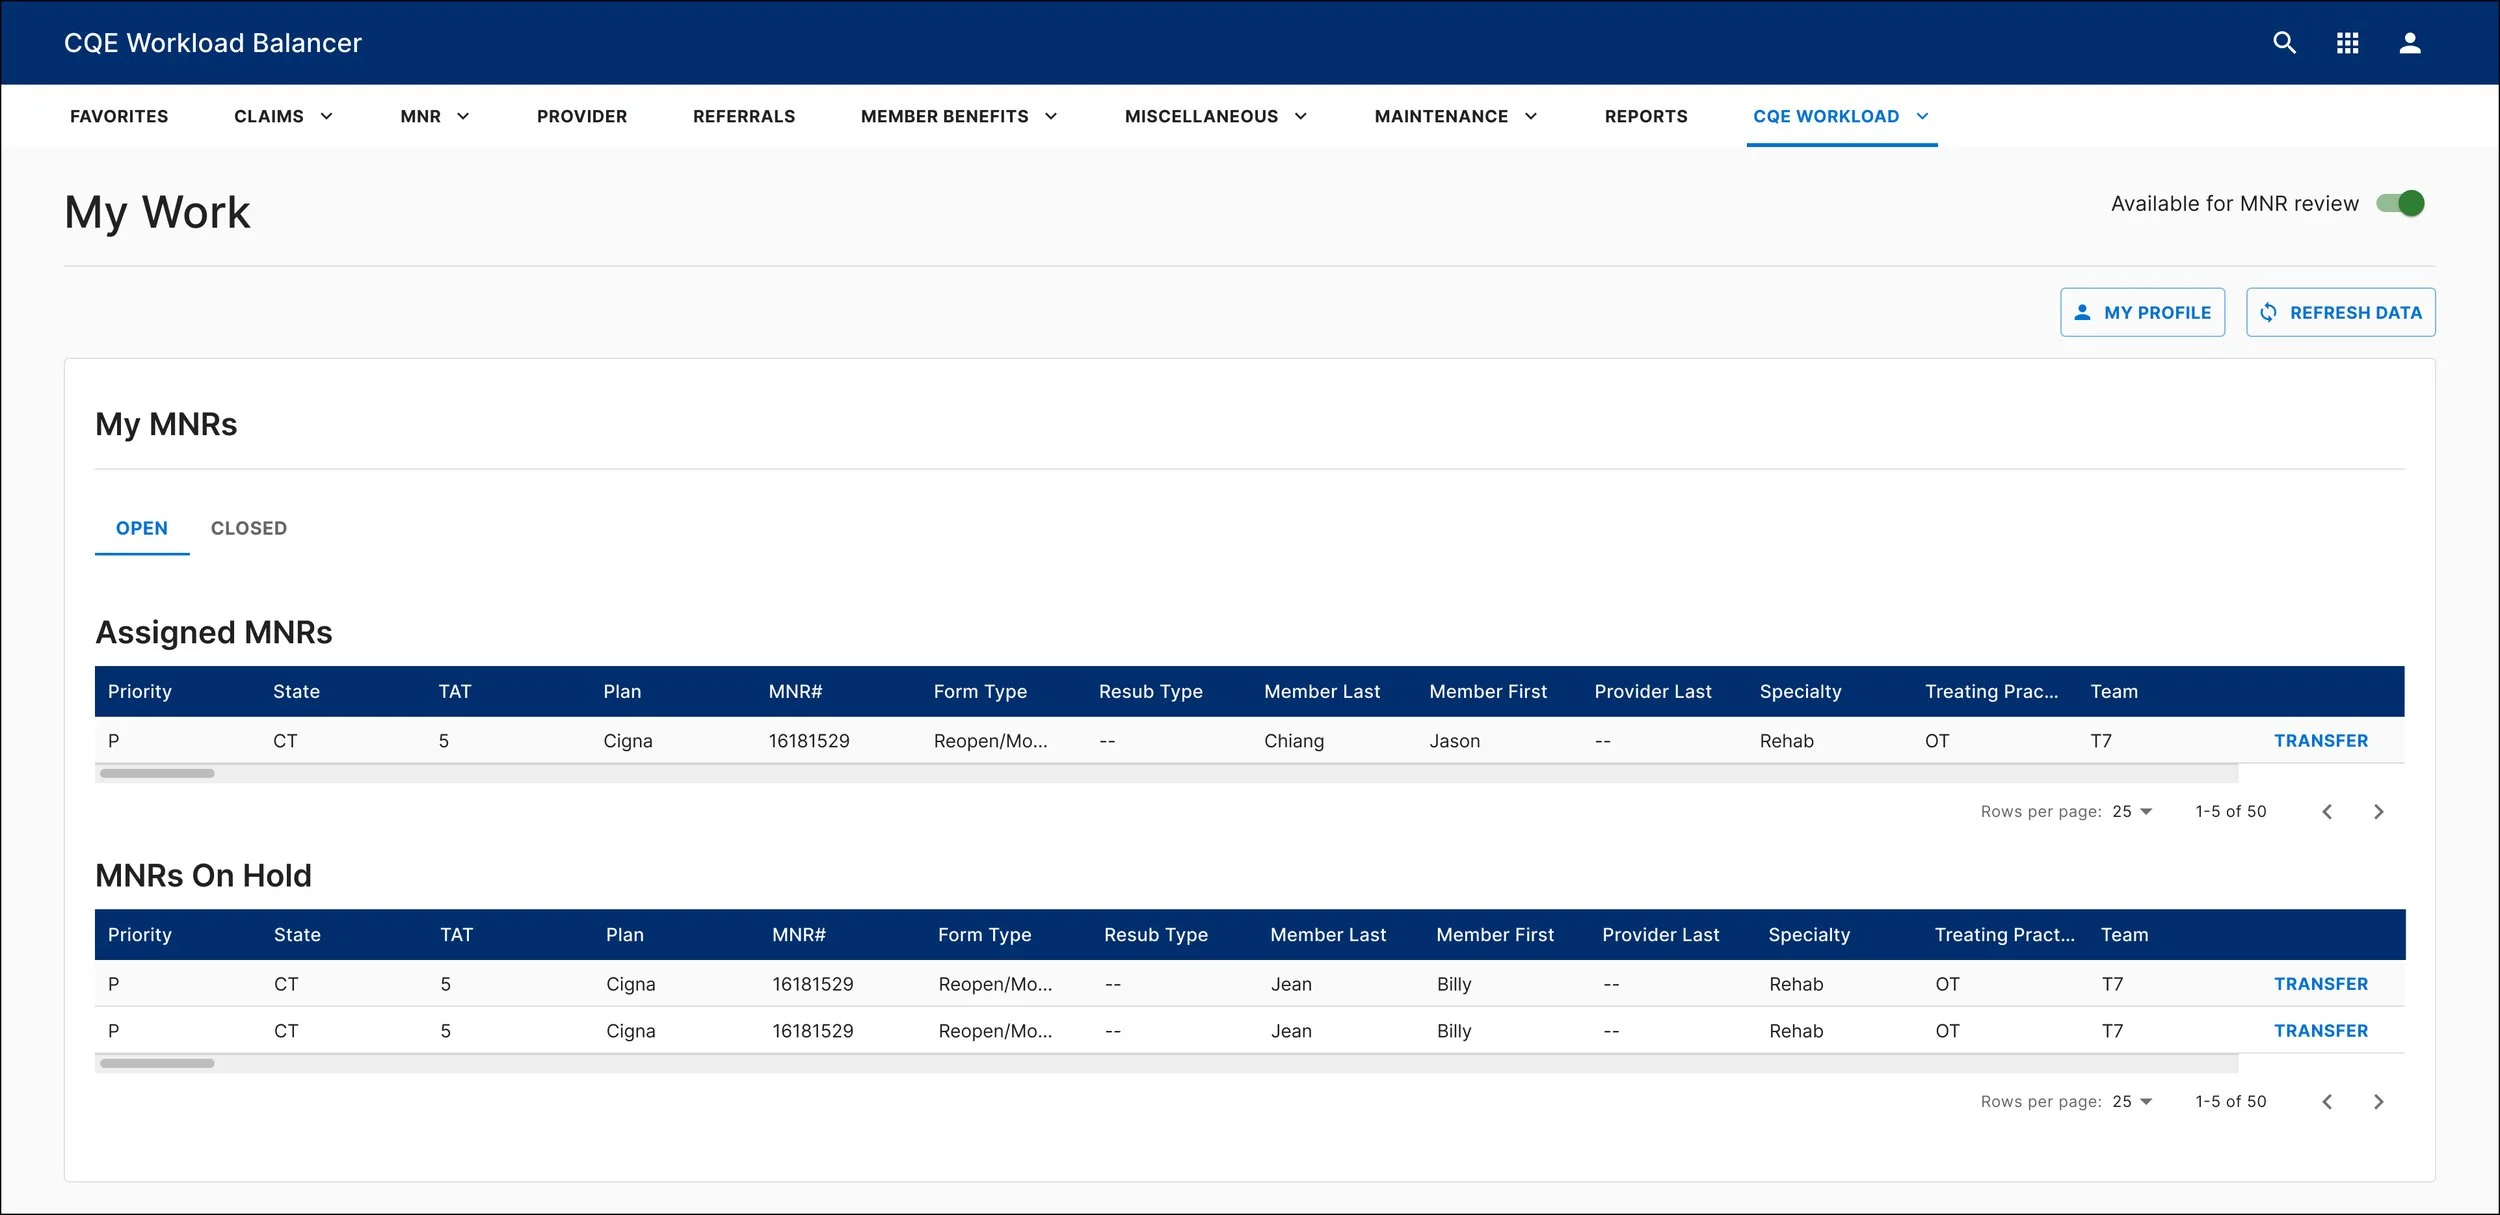
Task: Go to previous page in Assigned MNRs
Action: 2327,812
